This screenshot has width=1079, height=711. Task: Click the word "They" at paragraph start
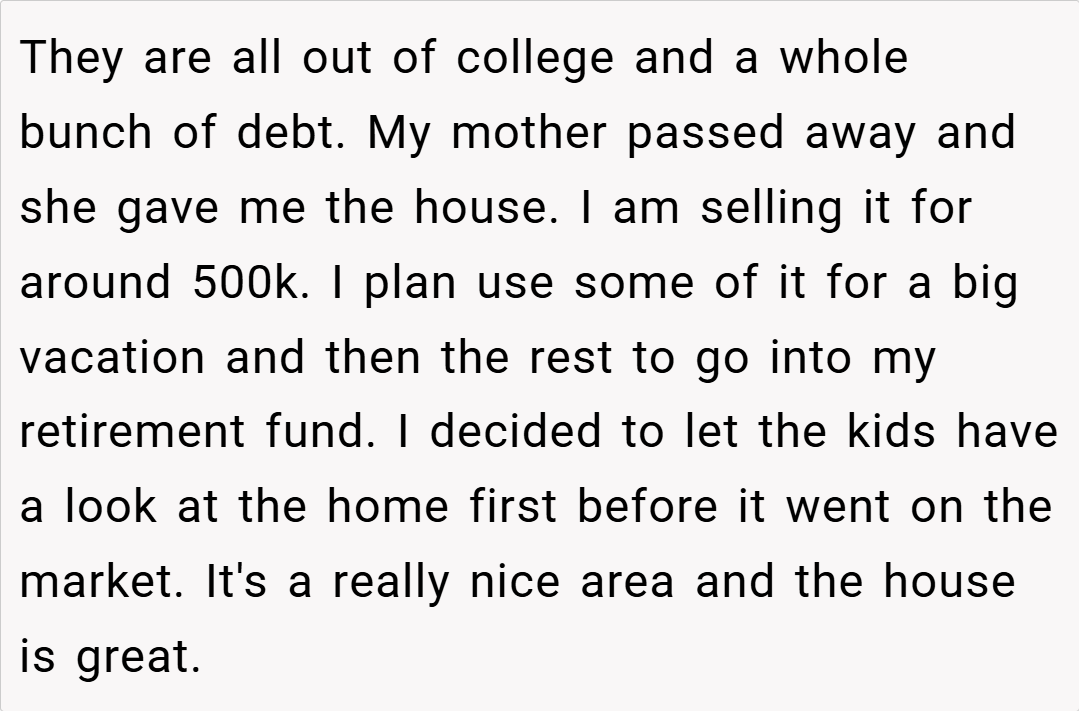(73, 59)
